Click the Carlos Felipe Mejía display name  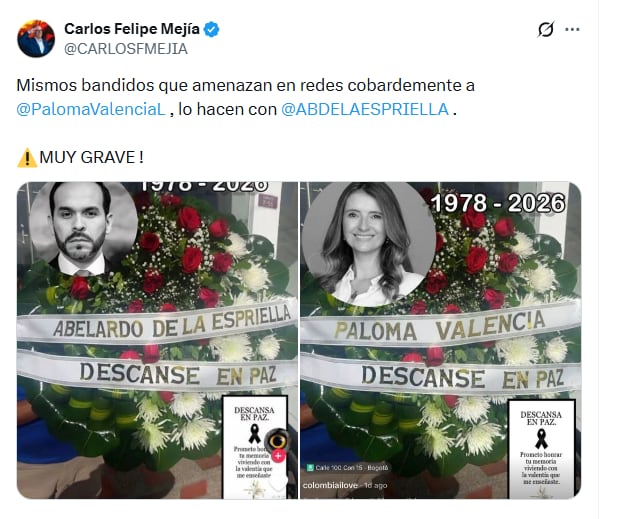(x=132, y=29)
